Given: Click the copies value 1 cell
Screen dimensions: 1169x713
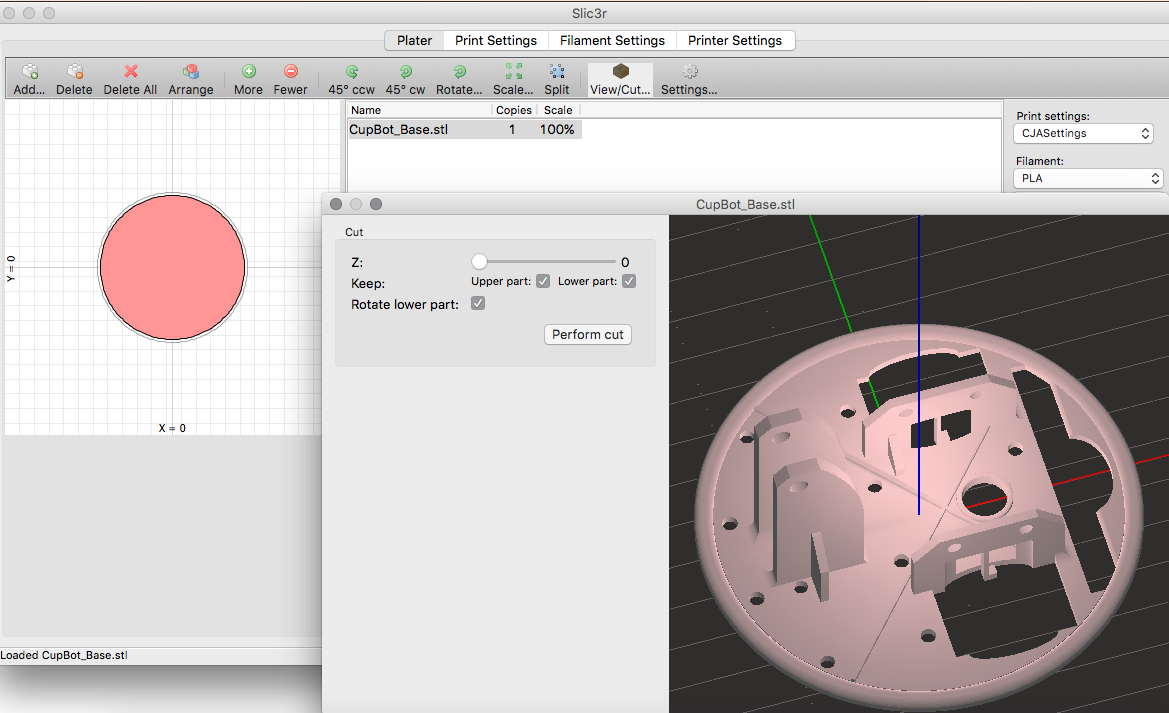Looking at the screenshot, I should click(512, 130).
